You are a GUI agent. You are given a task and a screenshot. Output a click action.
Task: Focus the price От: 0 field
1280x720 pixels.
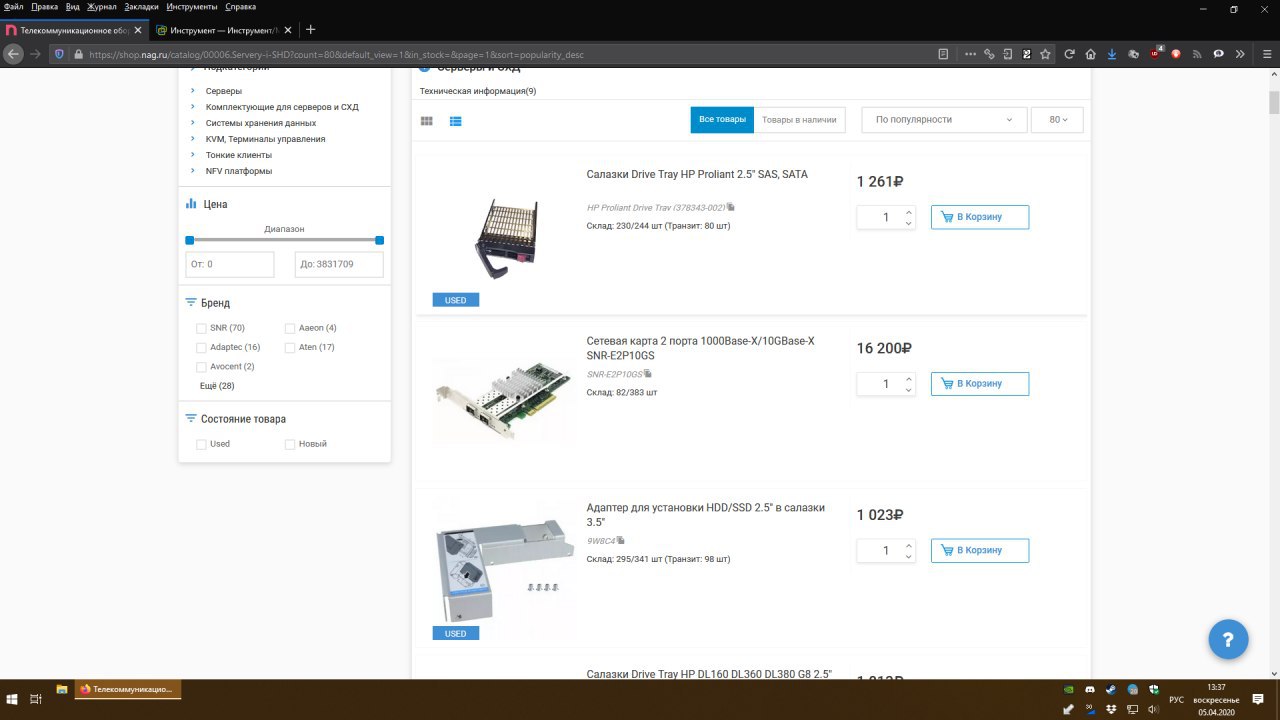pyautogui.click(x=230, y=264)
